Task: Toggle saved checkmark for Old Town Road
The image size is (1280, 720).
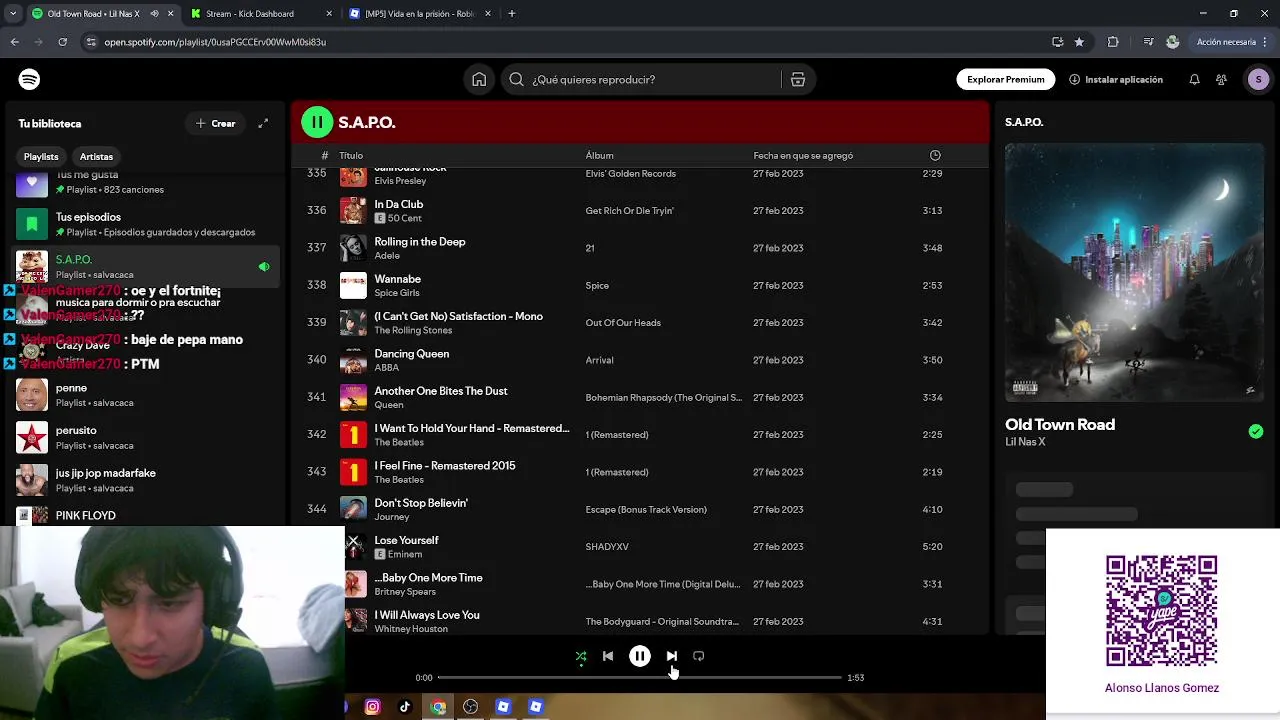Action: pyautogui.click(x=1256, y=432)
